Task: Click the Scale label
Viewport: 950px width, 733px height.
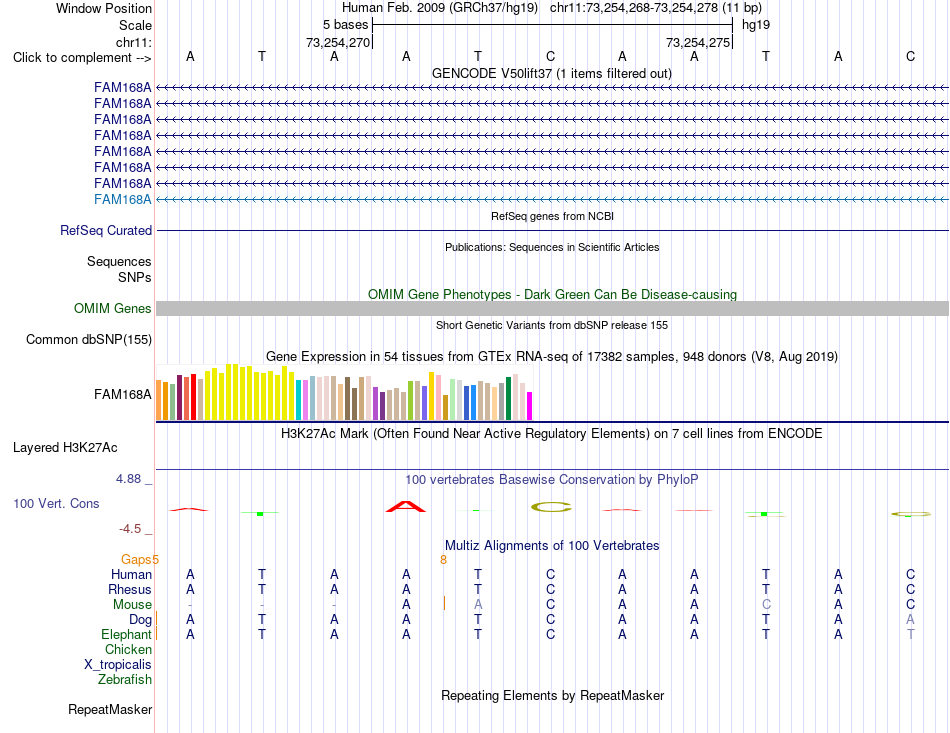Action: [135, 25]
